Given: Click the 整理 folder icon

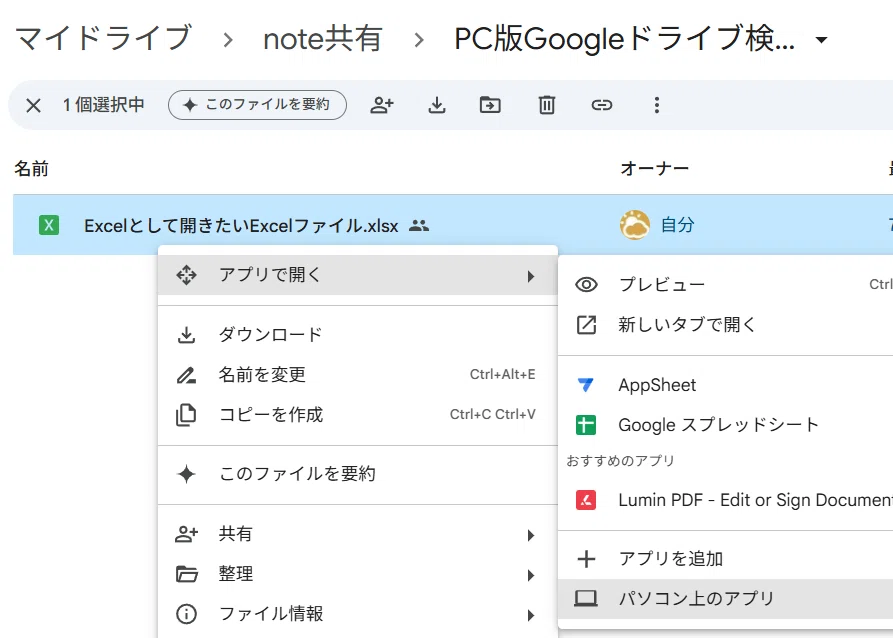Looking at the screenshot, I should pyautogui.click(x=187, y=574).
